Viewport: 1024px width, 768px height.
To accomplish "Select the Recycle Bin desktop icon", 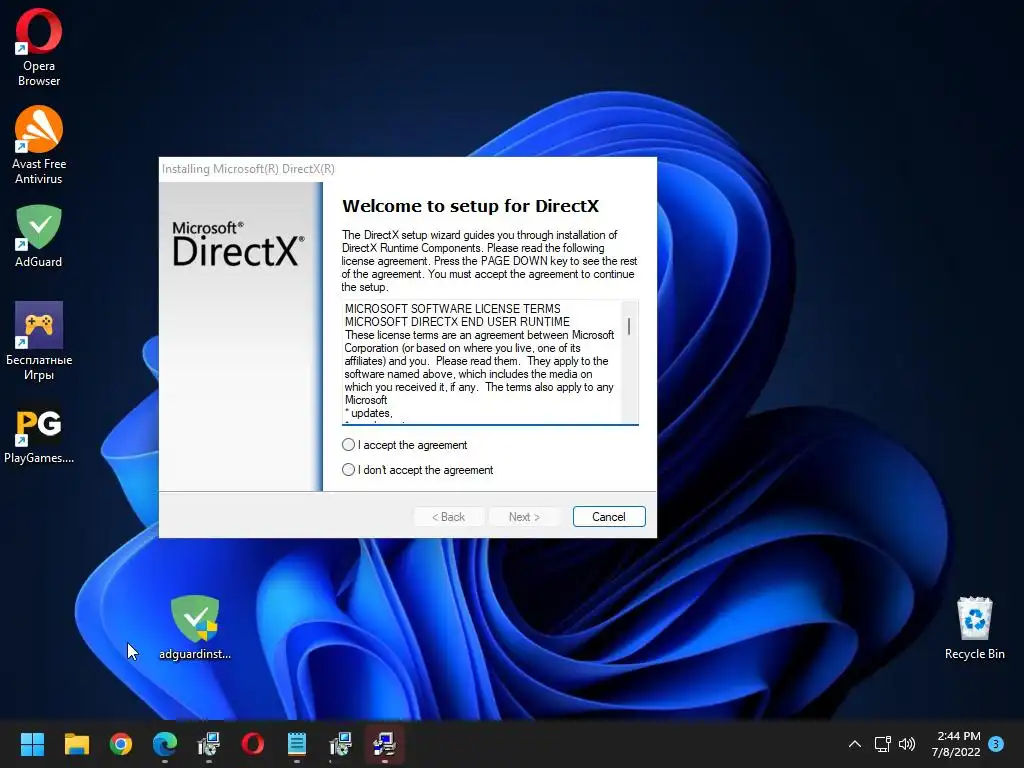I will tap(974, 627).
